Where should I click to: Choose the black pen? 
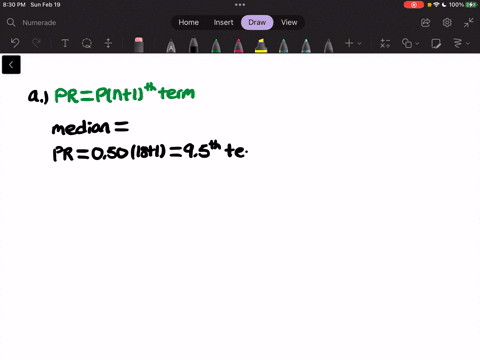pos(193,45)
